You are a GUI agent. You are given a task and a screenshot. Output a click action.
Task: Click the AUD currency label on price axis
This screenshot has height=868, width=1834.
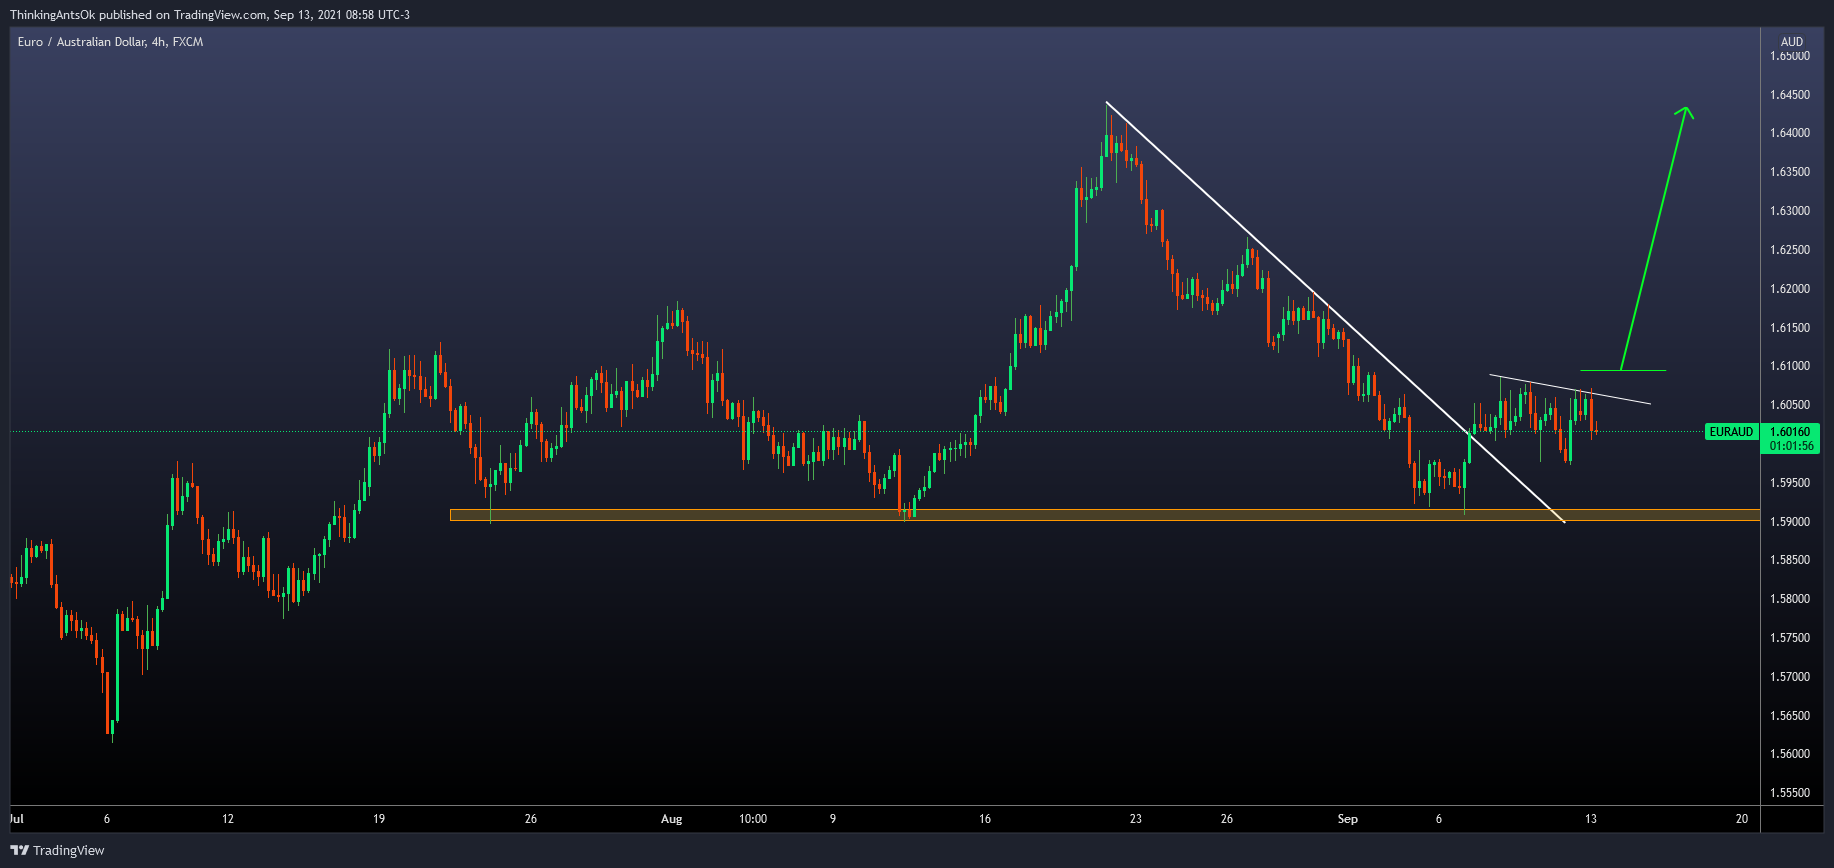pyautogui.click(x=1791, y=42)
